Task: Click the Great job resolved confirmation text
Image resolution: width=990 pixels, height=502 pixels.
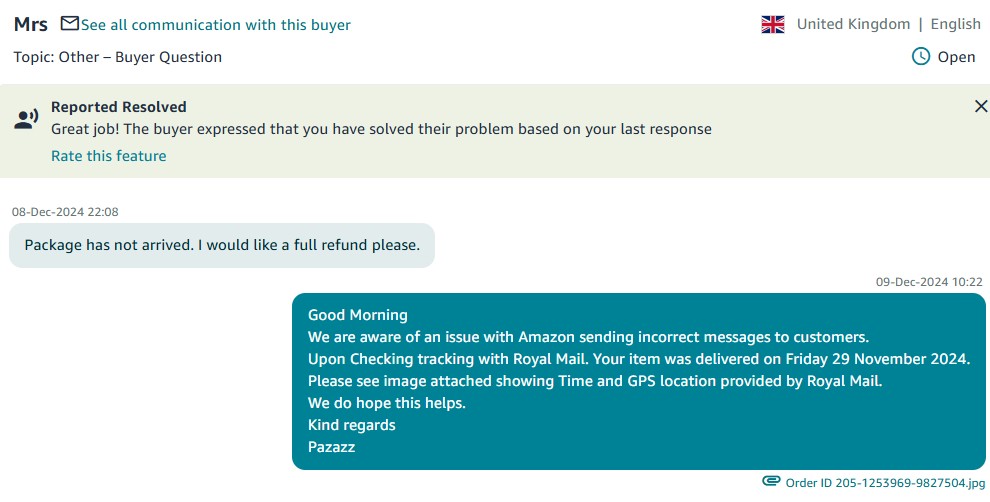Action: tap(381, 129)
